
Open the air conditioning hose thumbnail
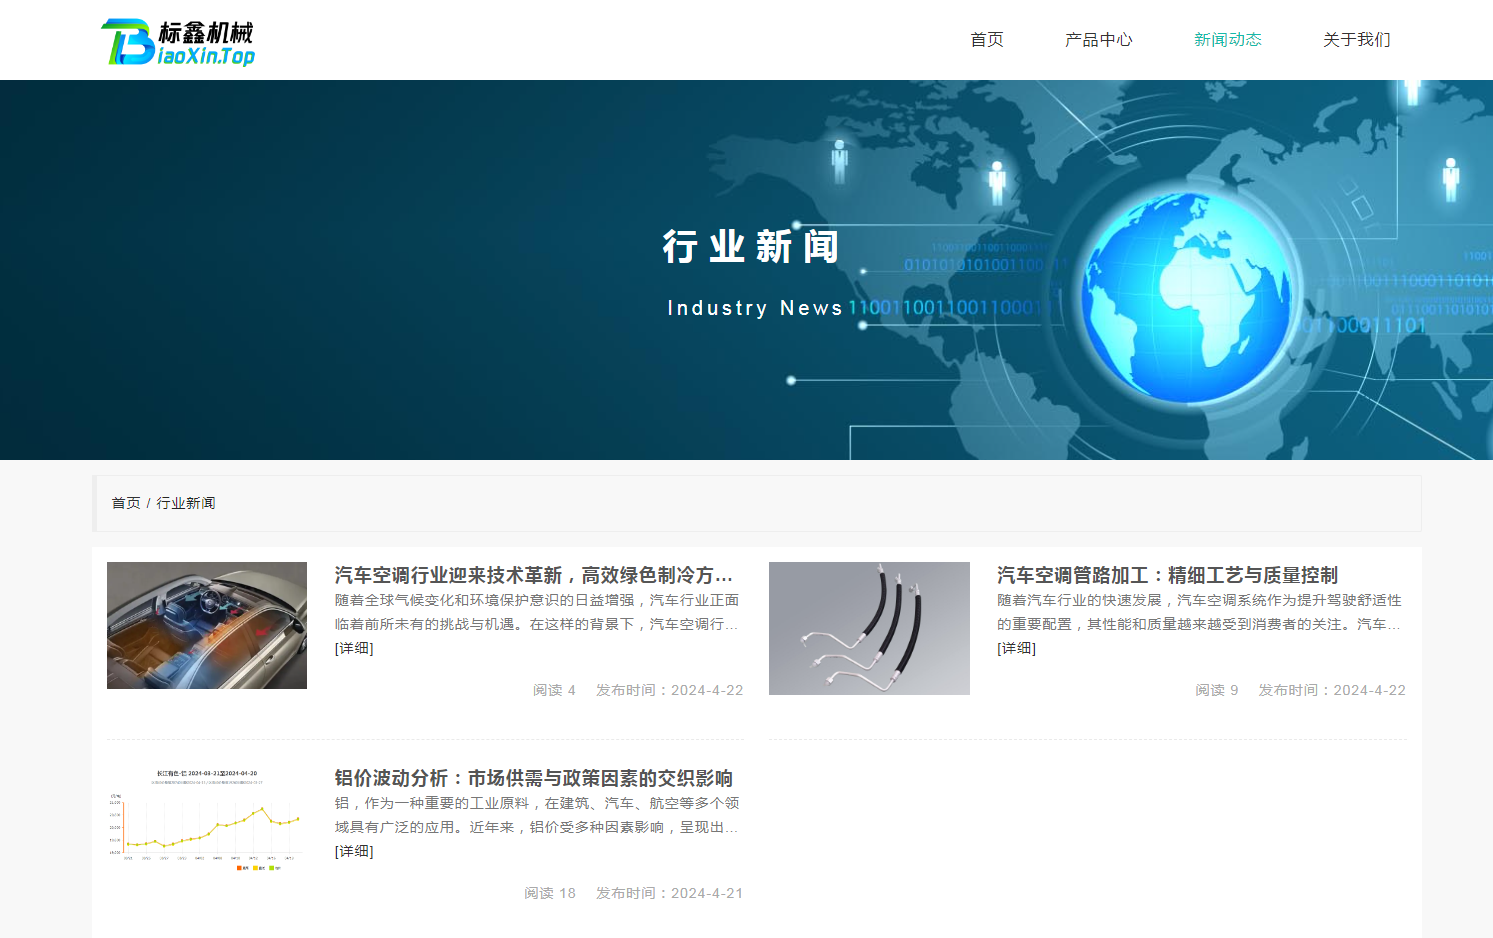pos(869,628)
